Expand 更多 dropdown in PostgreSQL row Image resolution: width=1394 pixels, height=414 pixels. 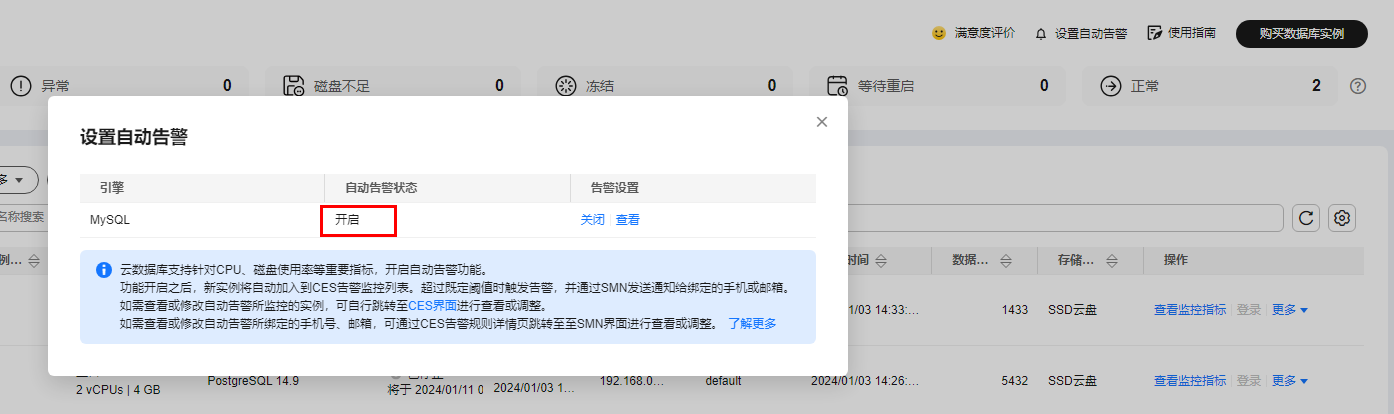click(x=1290, y=381)
